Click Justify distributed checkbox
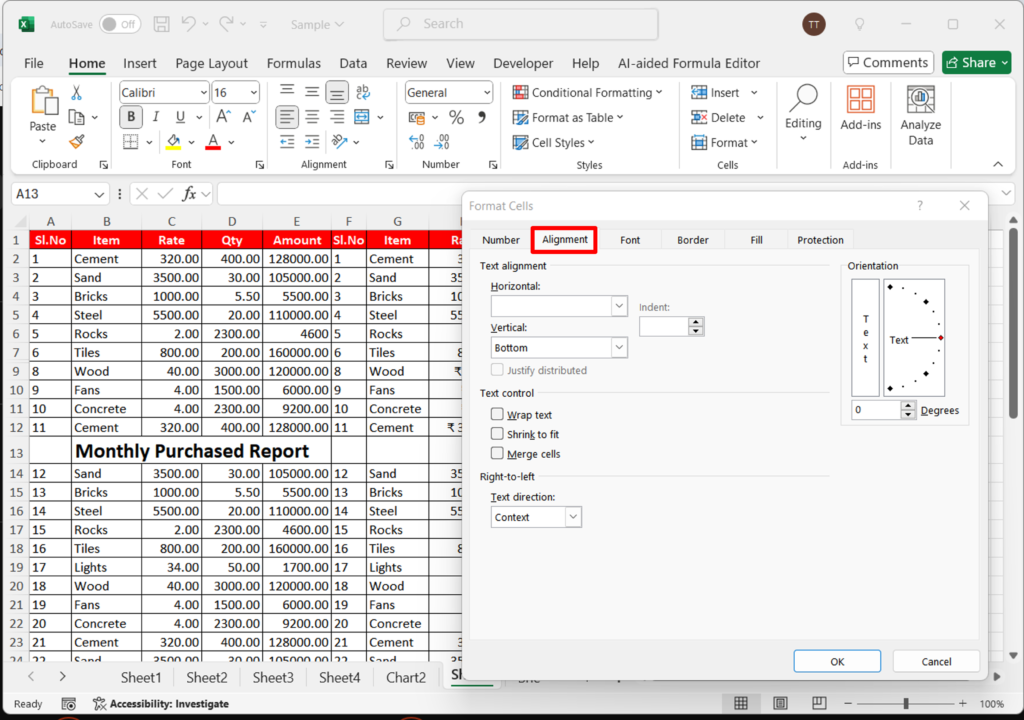 point(497,370)
